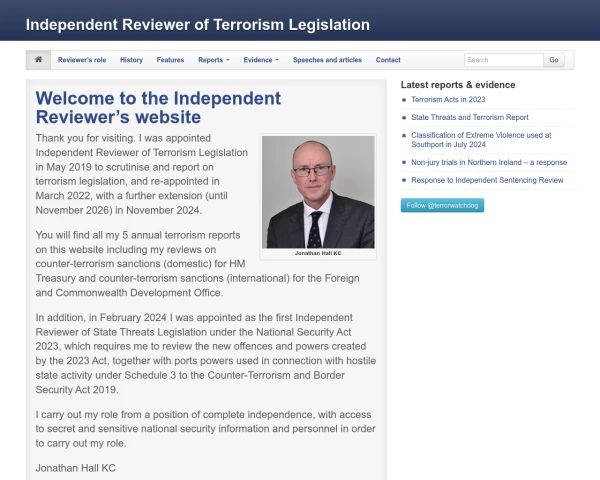Expand the Reports dropdown menu
Viewport: 600px width, 480px height.
(214, 60)
